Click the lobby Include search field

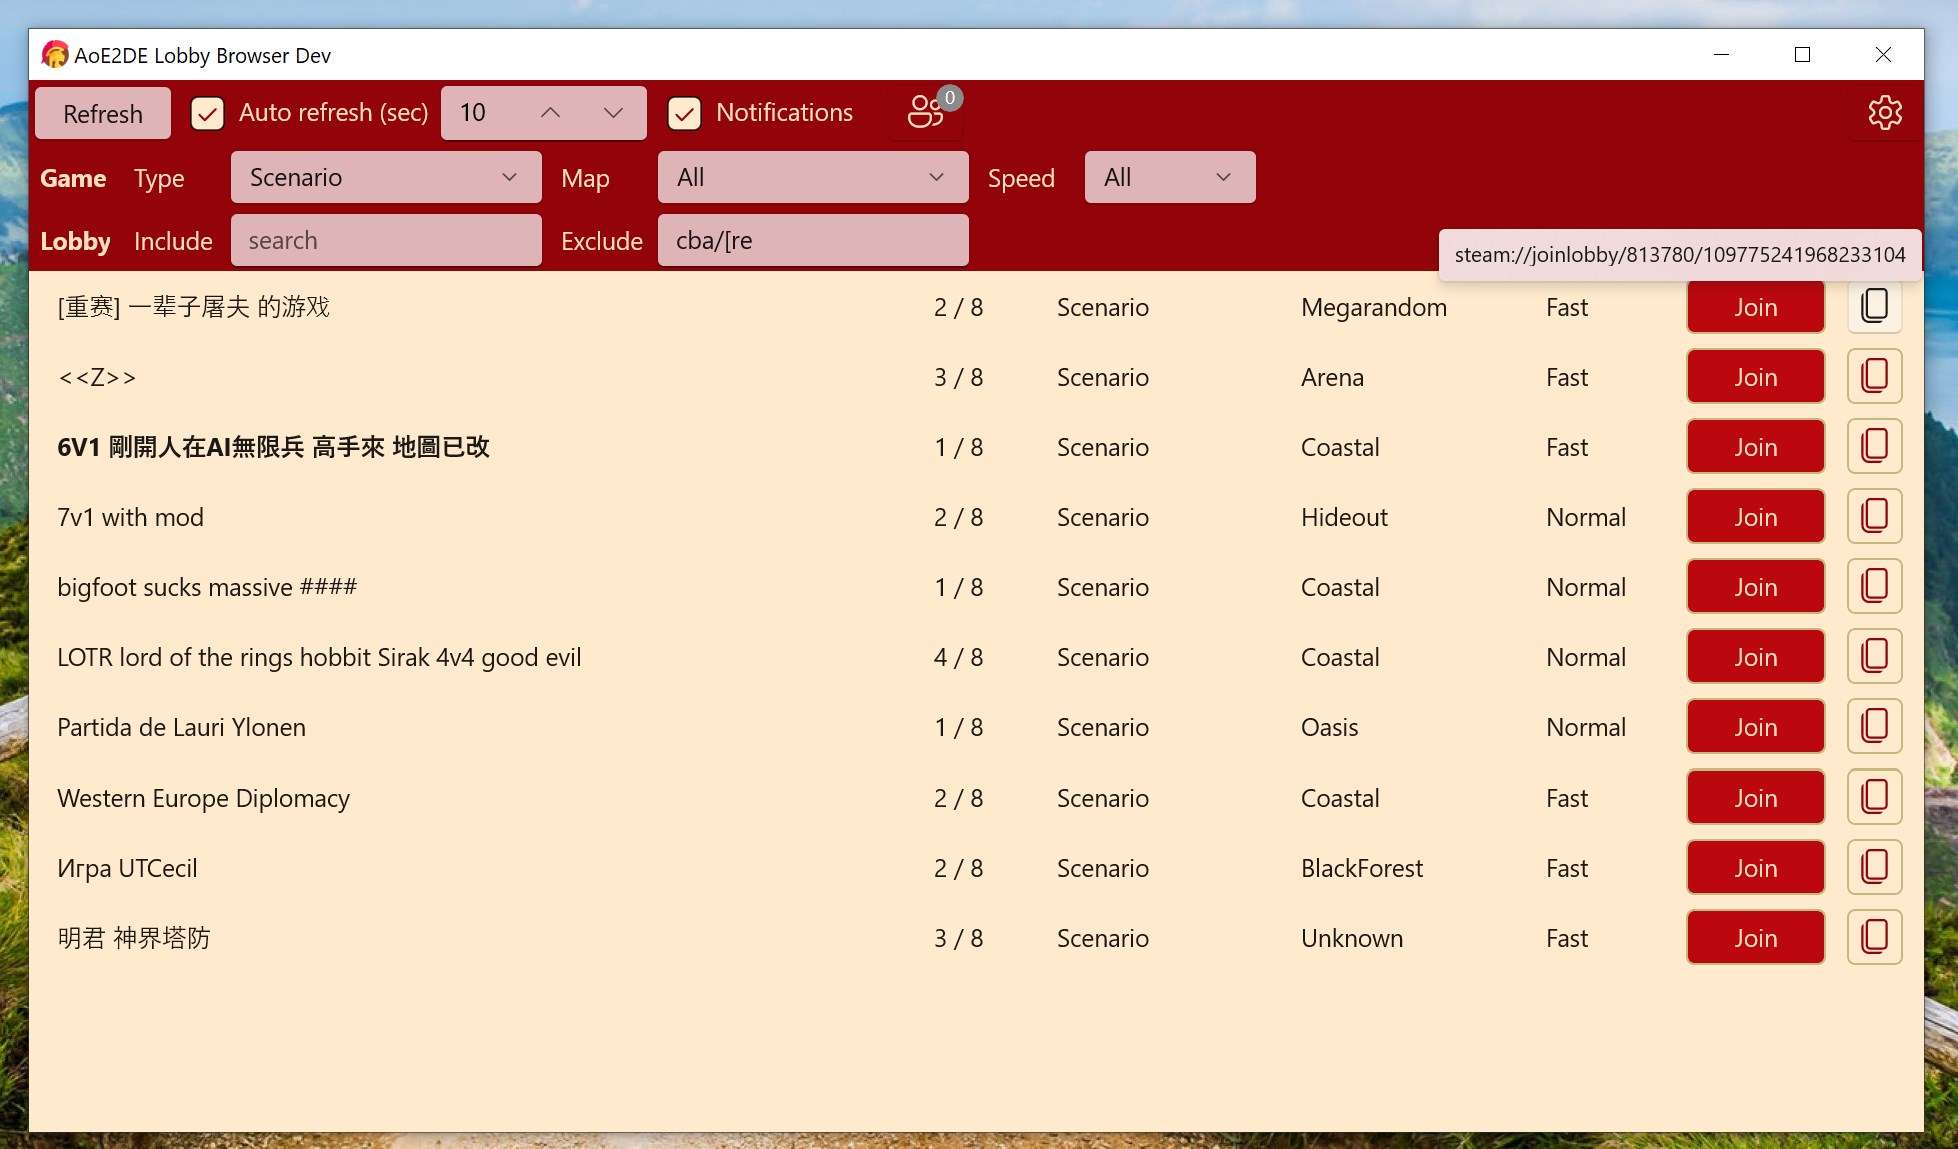386,241
